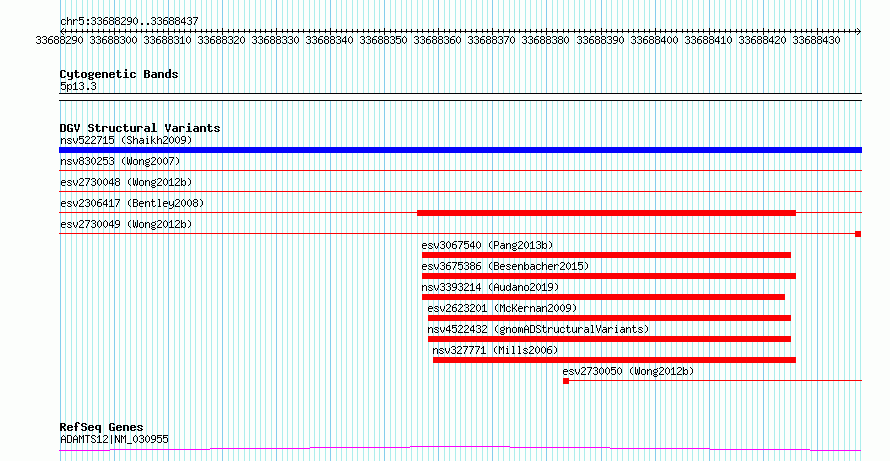Screen dimensions: 890x461
Task: Click red start block of esv2730050
Action: 566,381
